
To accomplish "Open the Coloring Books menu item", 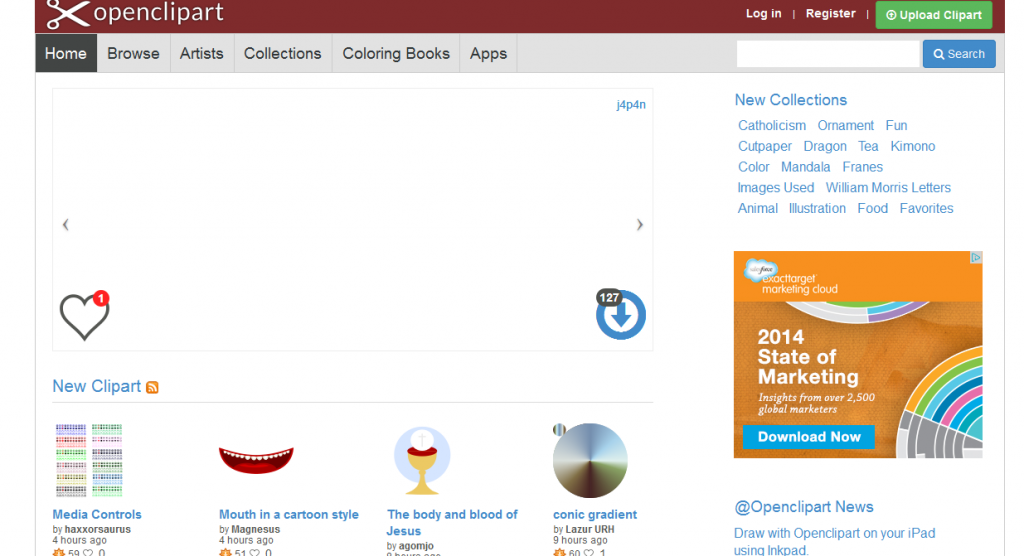I will 396,54.
